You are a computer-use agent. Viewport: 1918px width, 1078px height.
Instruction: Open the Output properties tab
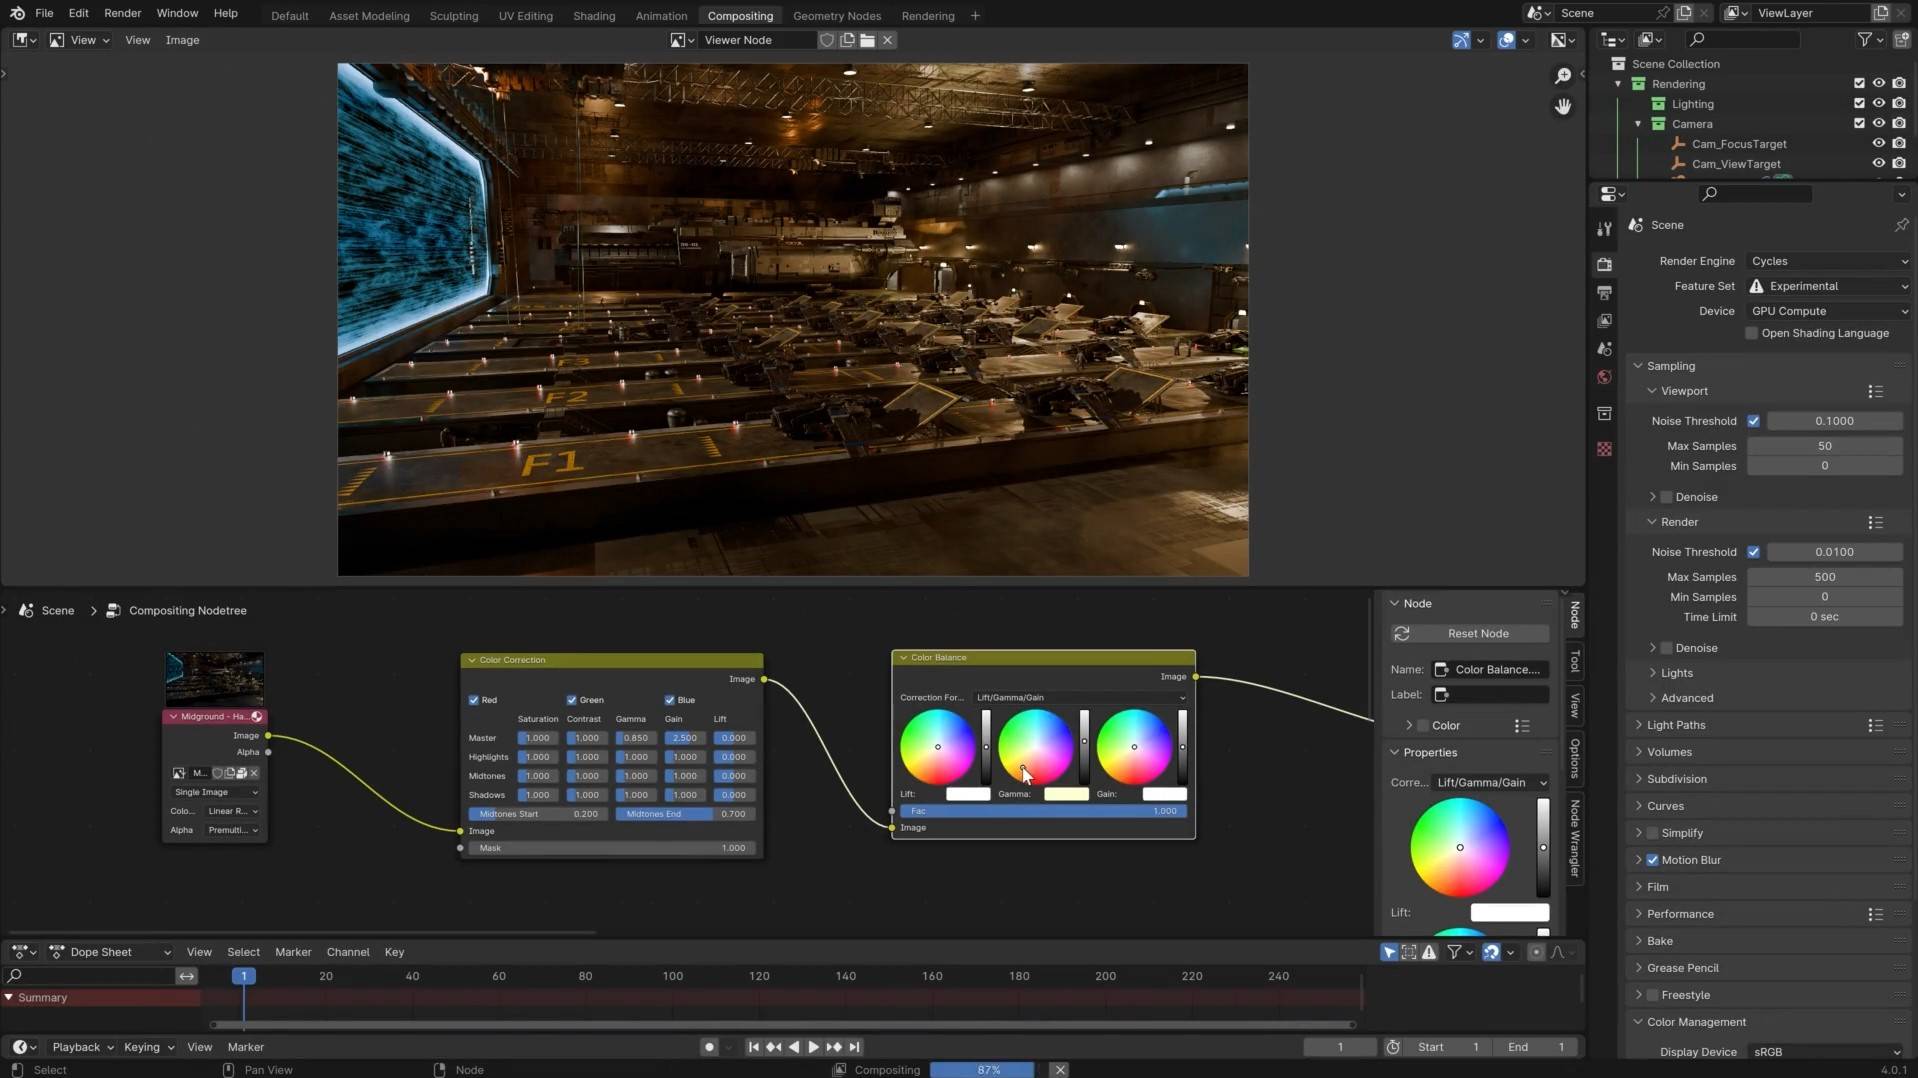click(1604, 292)
